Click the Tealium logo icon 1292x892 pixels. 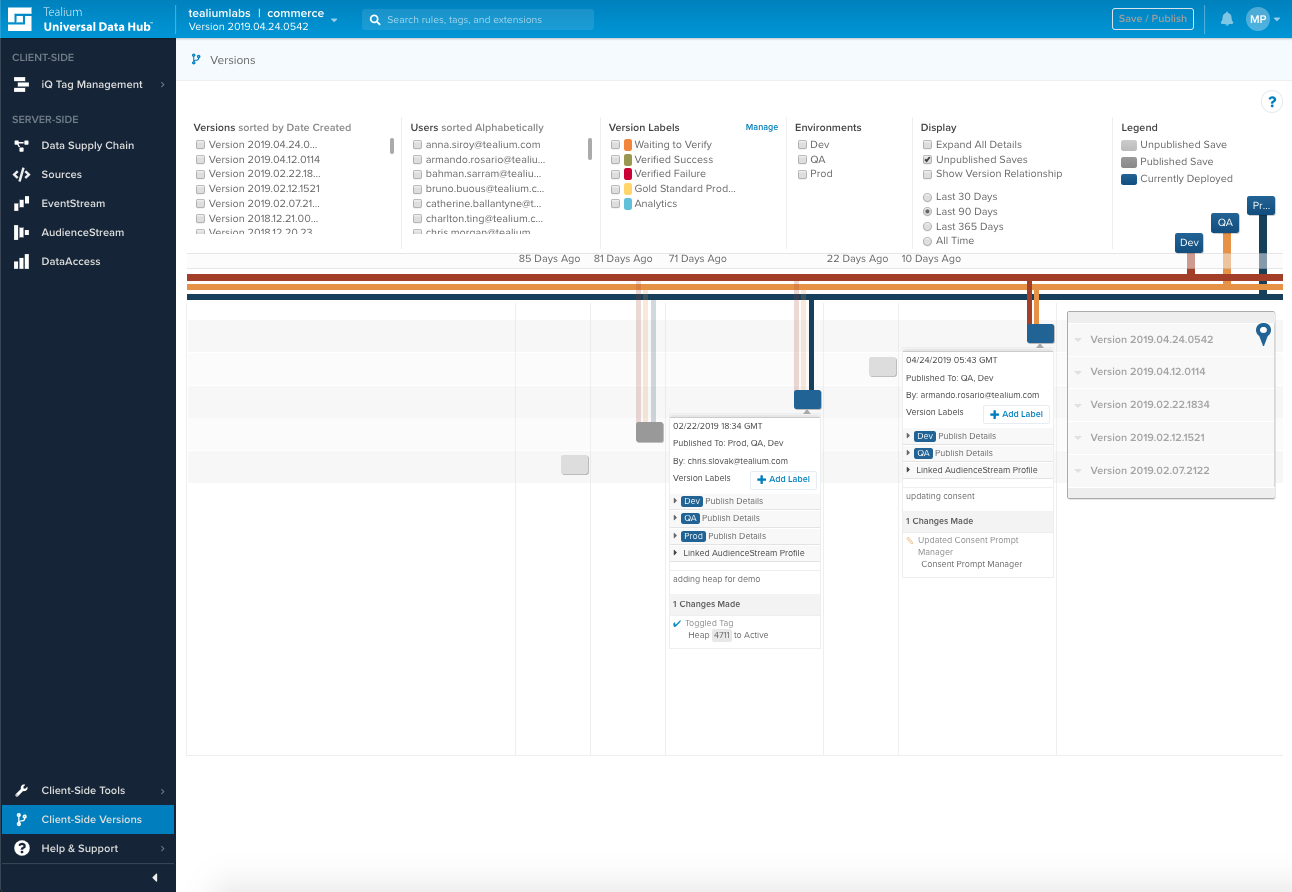pyautogui.click(x=22, y=19)
